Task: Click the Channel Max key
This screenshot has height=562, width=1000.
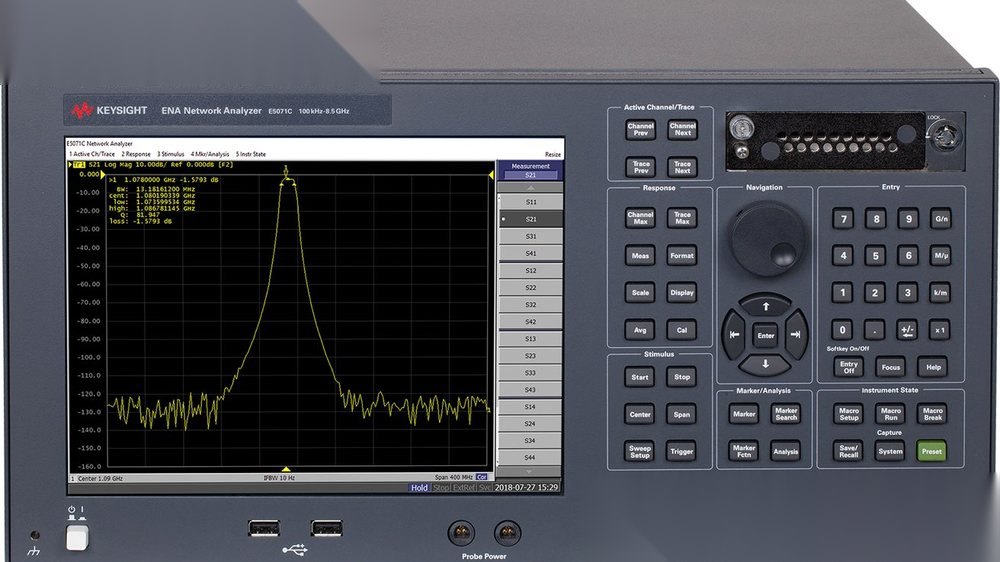Action: click(x=640, y=218)
